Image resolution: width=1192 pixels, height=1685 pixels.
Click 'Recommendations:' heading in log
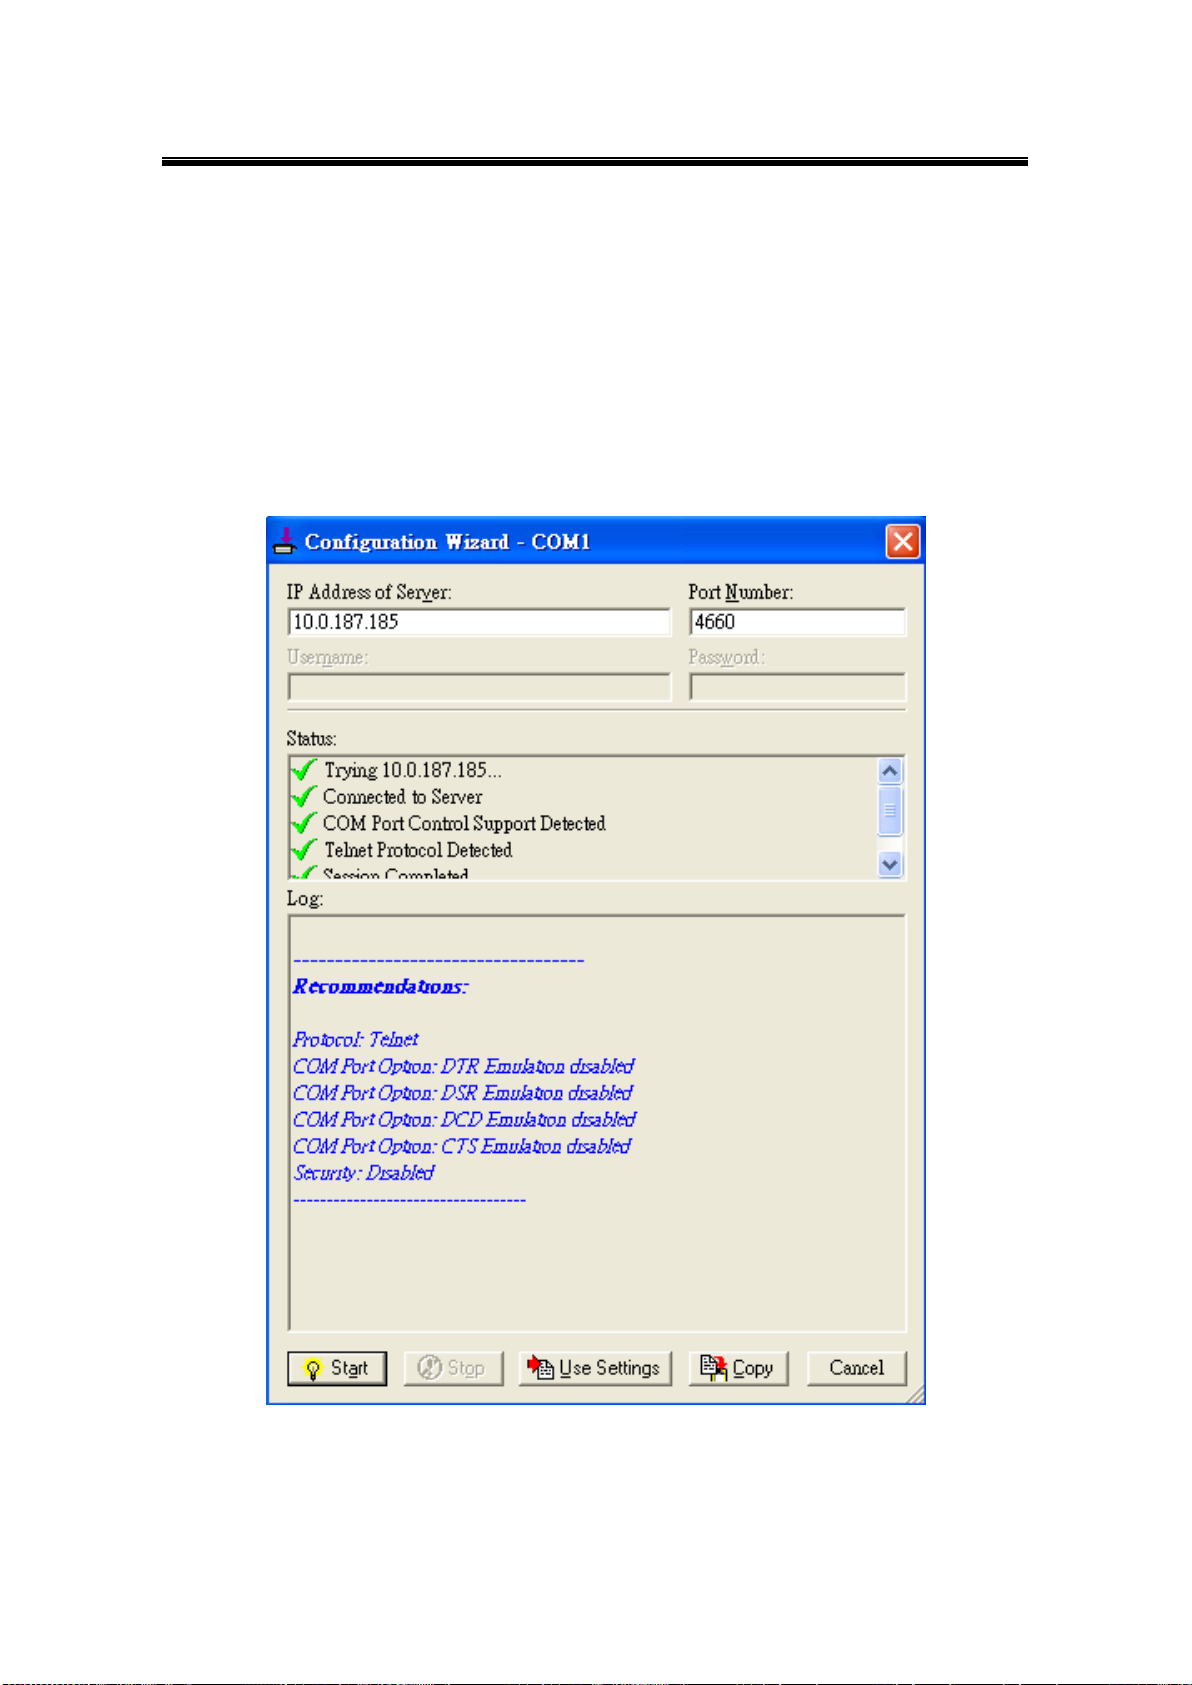pyautogui.click(x=380, y=987)
